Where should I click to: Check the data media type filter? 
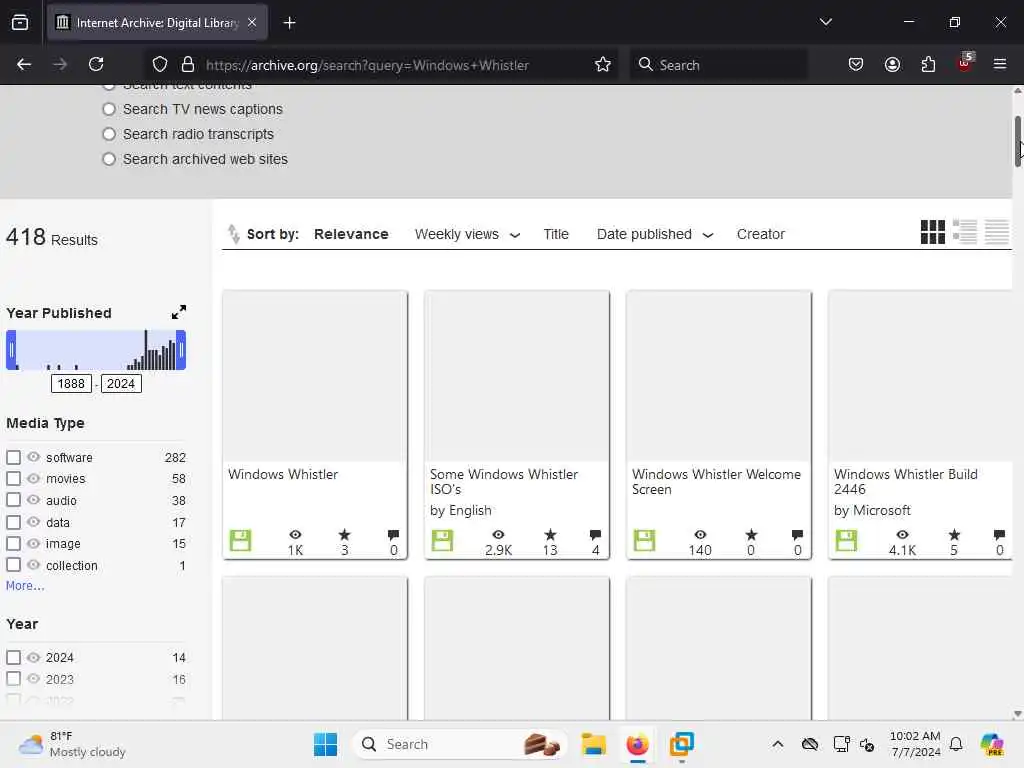[x=14, y=522]
